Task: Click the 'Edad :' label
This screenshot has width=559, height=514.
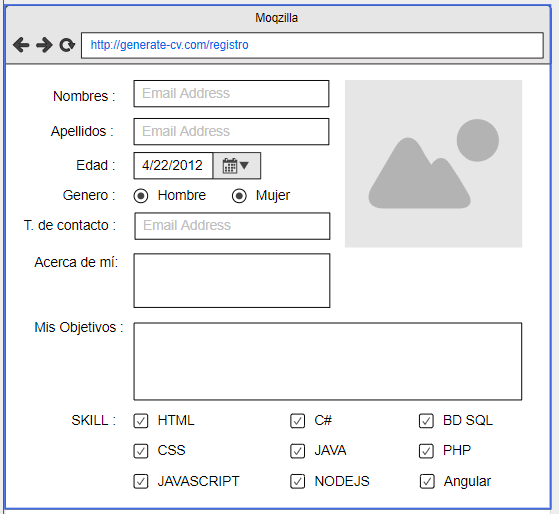Action: pos(96,165)
